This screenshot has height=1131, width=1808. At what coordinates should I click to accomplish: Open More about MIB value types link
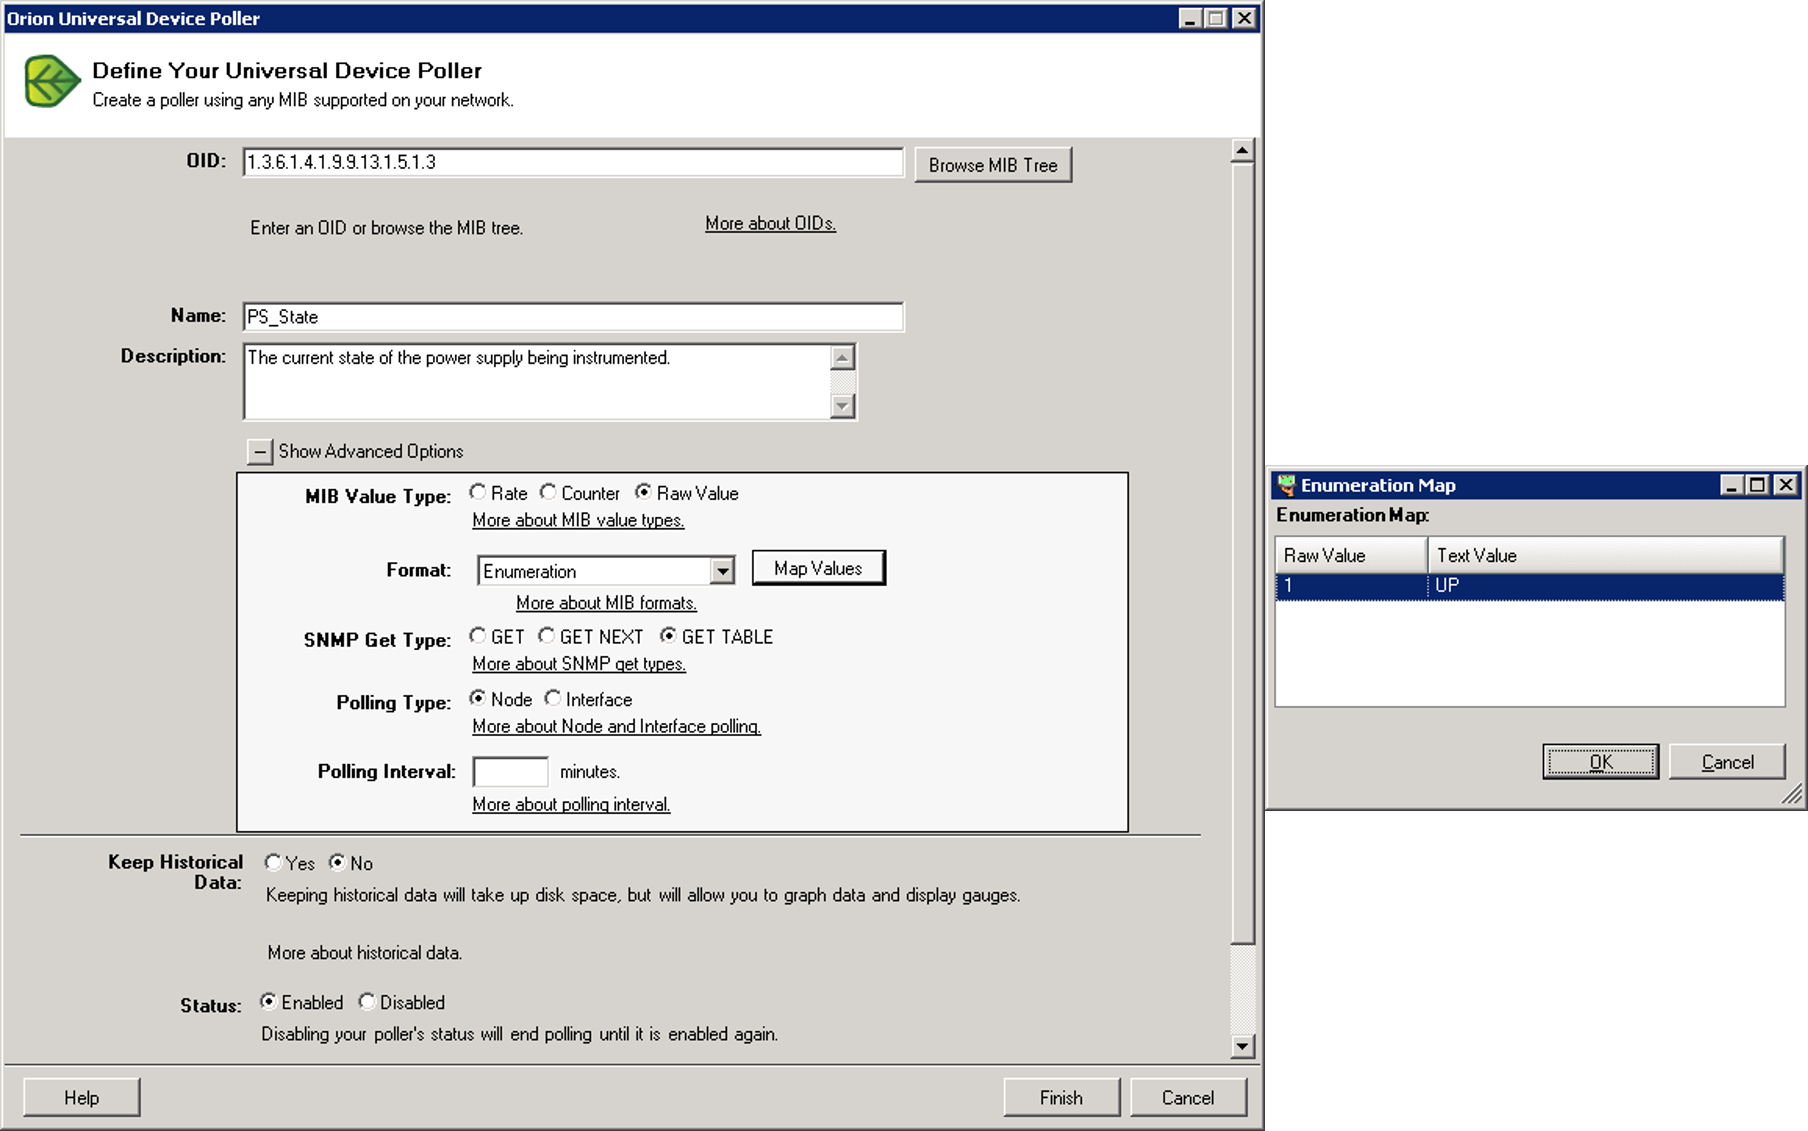[x=578, y=520]
